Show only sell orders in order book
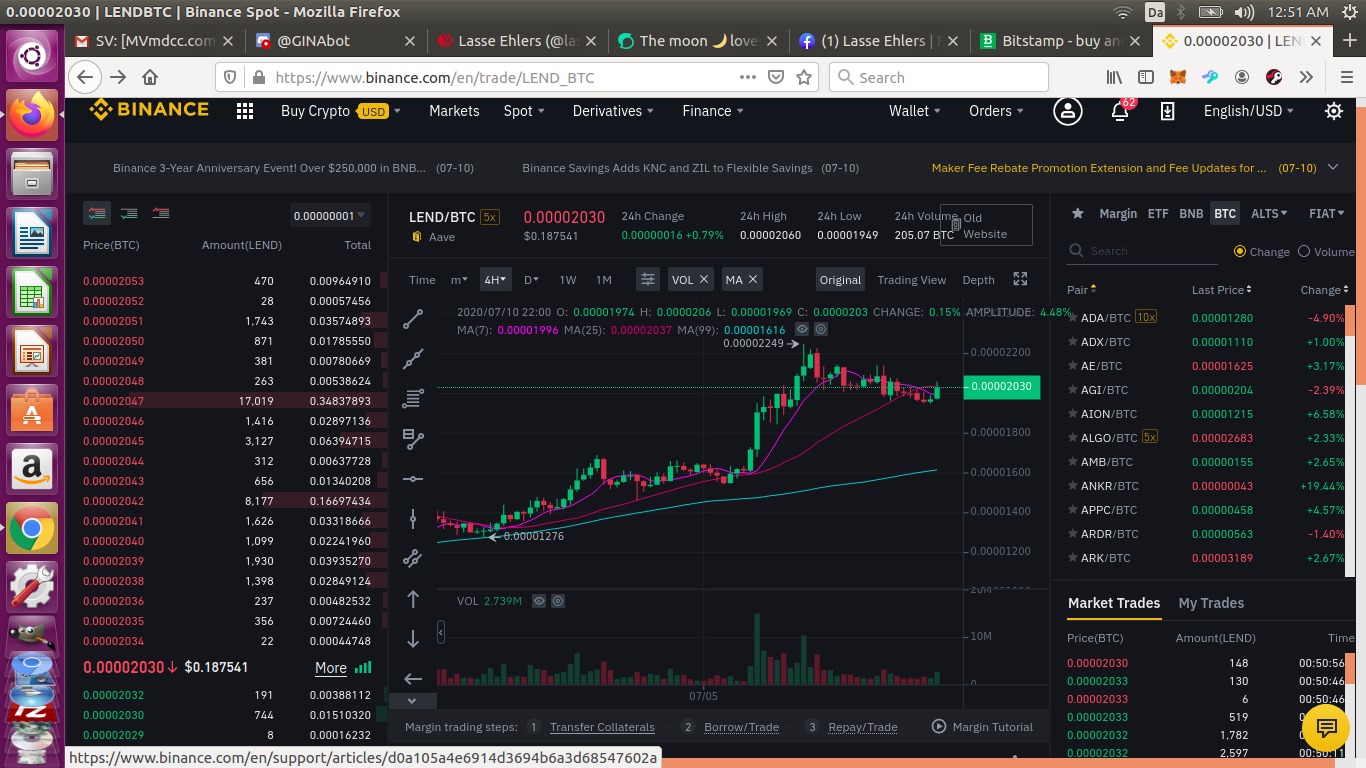 [x=161, y=213]
